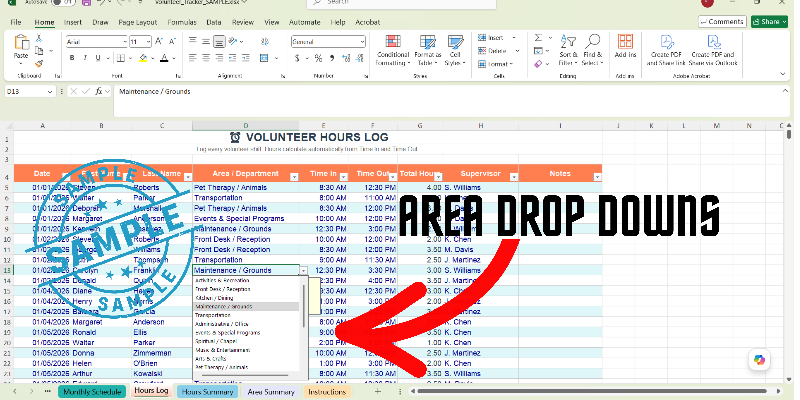The height and width of the screenshot is (400, 800).
Task: Click the Decrease Indent icon
Action: point(233,58)
